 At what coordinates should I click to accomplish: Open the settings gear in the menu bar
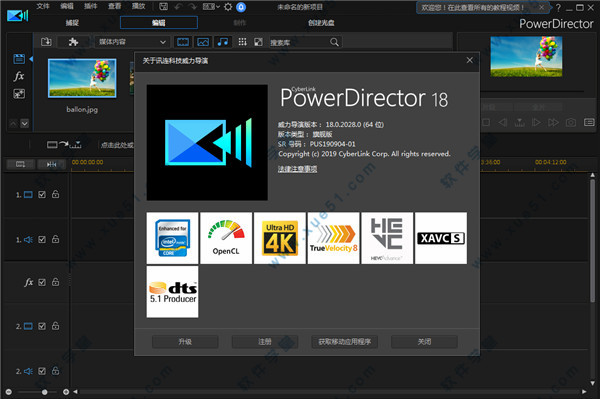(x=228, y=7)
